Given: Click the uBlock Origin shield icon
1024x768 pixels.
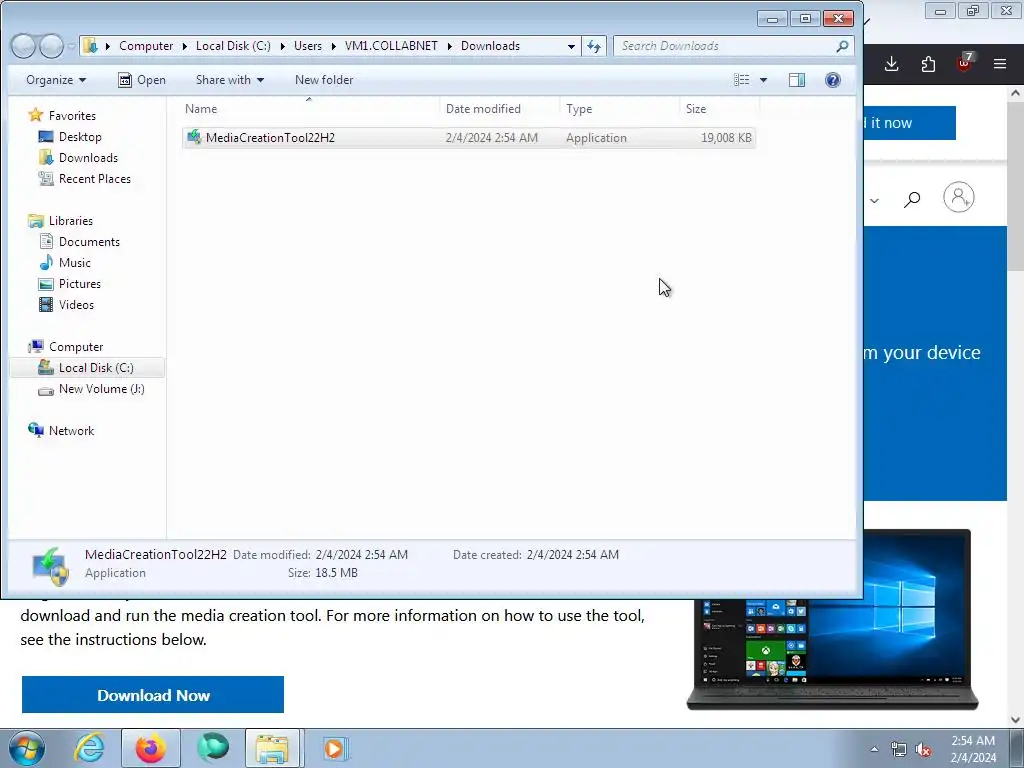Looking at the screenshot, I should [x=964, y=63].
